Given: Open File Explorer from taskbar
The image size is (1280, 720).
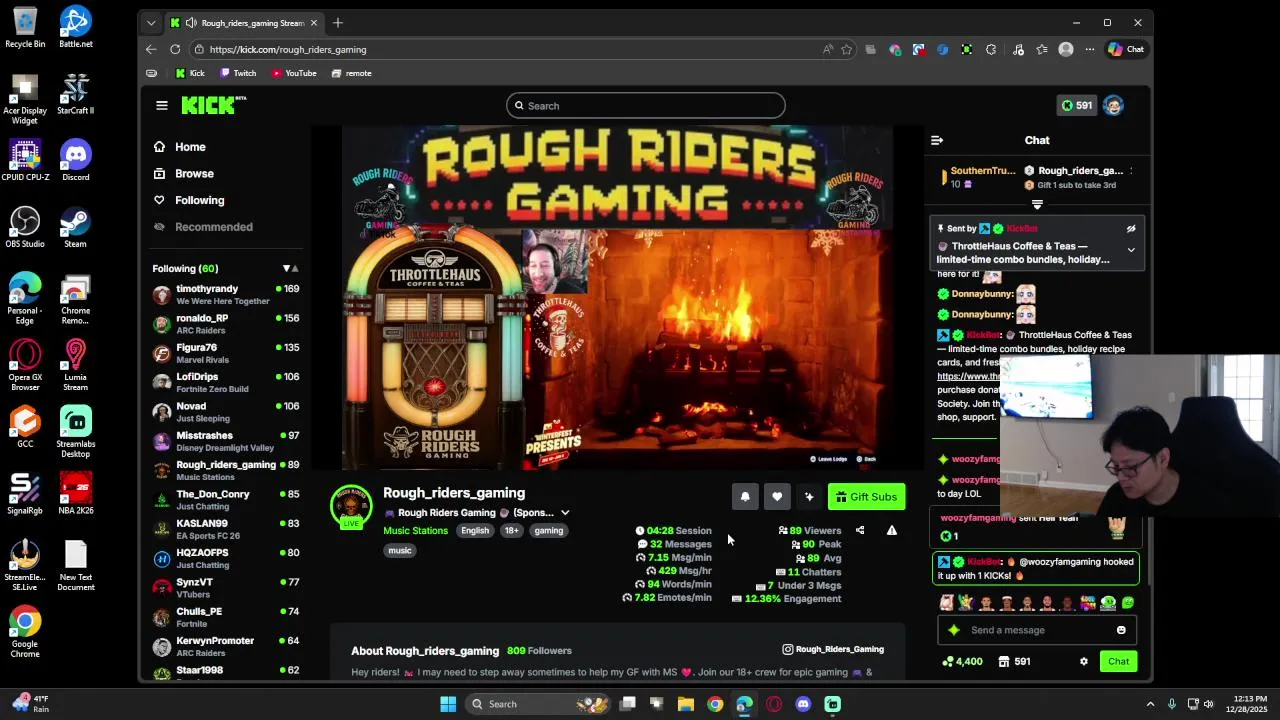Looking at the screenshot, I should [686, 704].
